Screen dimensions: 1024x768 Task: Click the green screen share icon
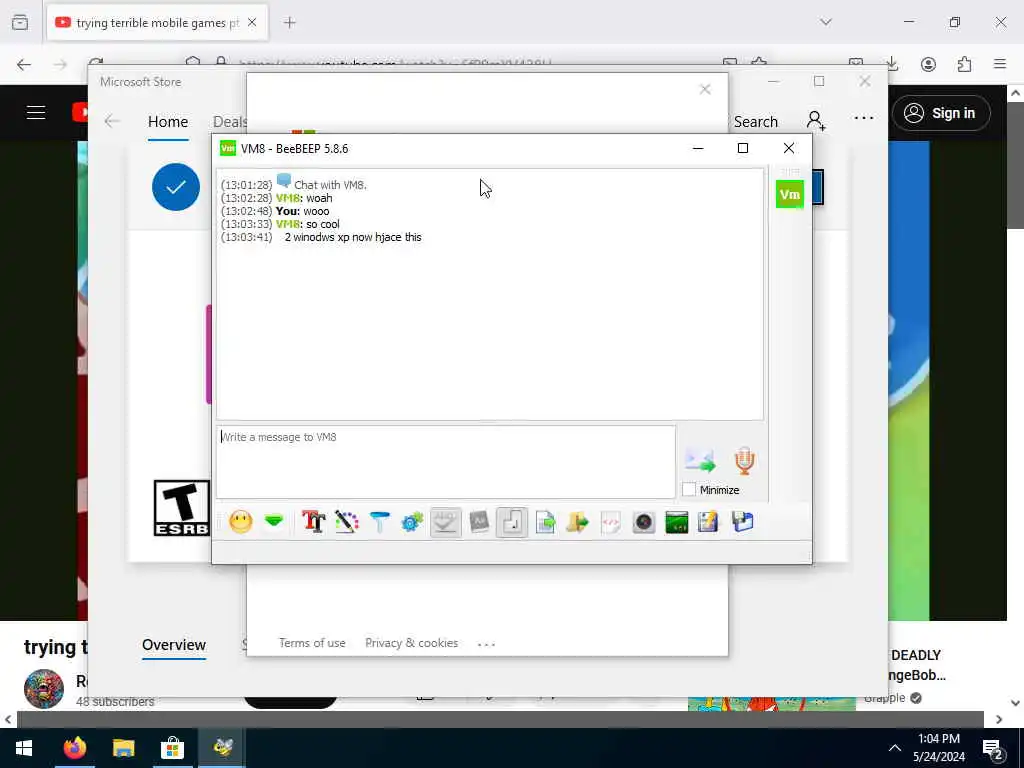point(677,522)
